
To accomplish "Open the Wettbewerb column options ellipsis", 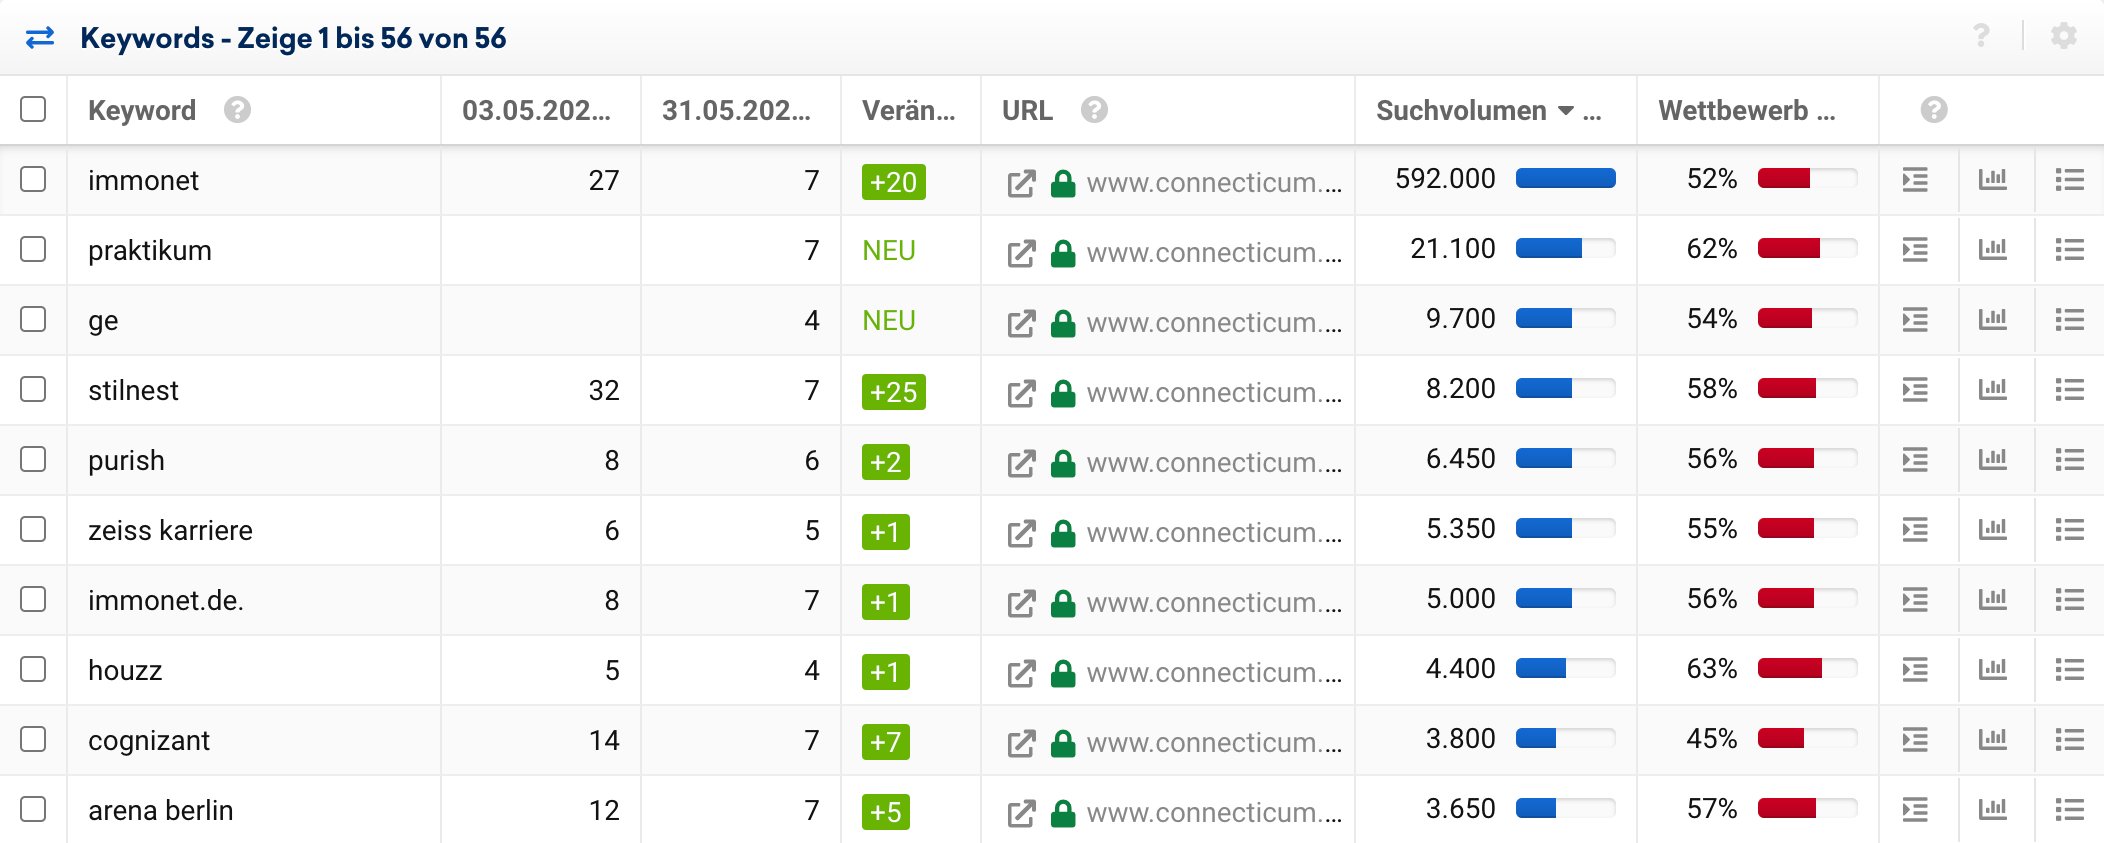I will click(1826, 112).
